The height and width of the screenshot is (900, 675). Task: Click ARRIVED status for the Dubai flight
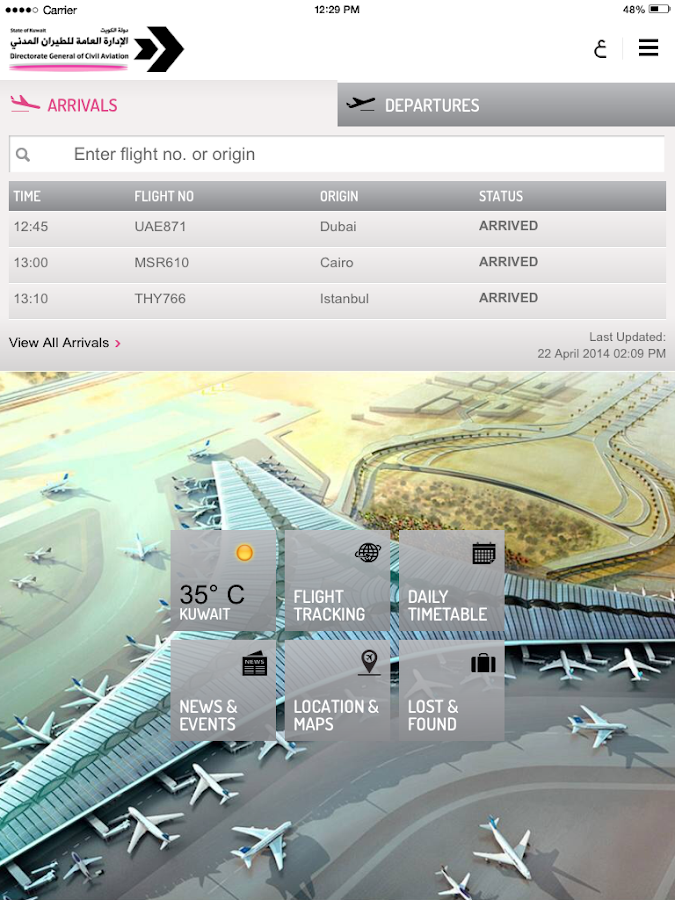[x=509, y=226]
